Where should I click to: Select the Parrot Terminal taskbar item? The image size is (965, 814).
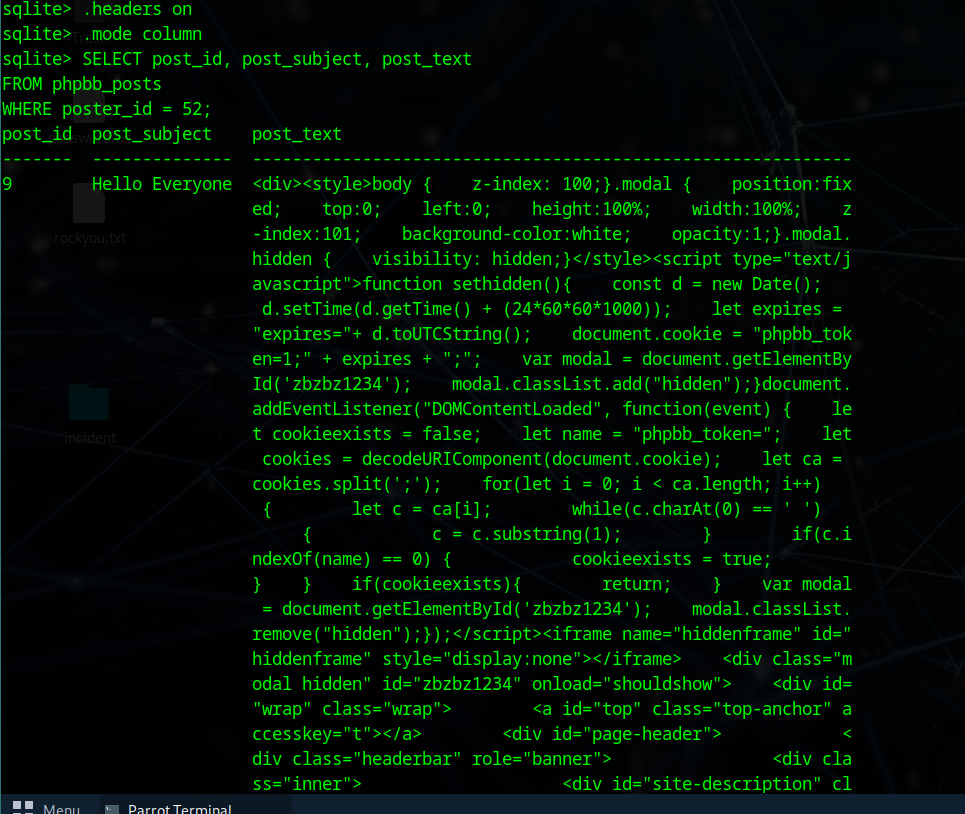coord(168,808)
